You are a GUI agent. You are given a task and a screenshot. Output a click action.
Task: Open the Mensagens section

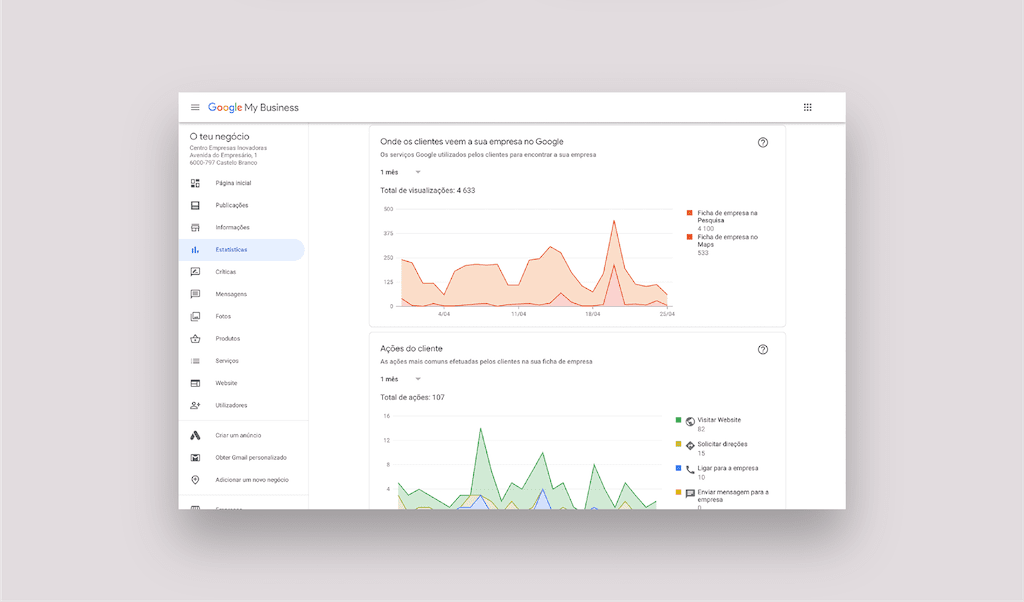coord(231,294)
